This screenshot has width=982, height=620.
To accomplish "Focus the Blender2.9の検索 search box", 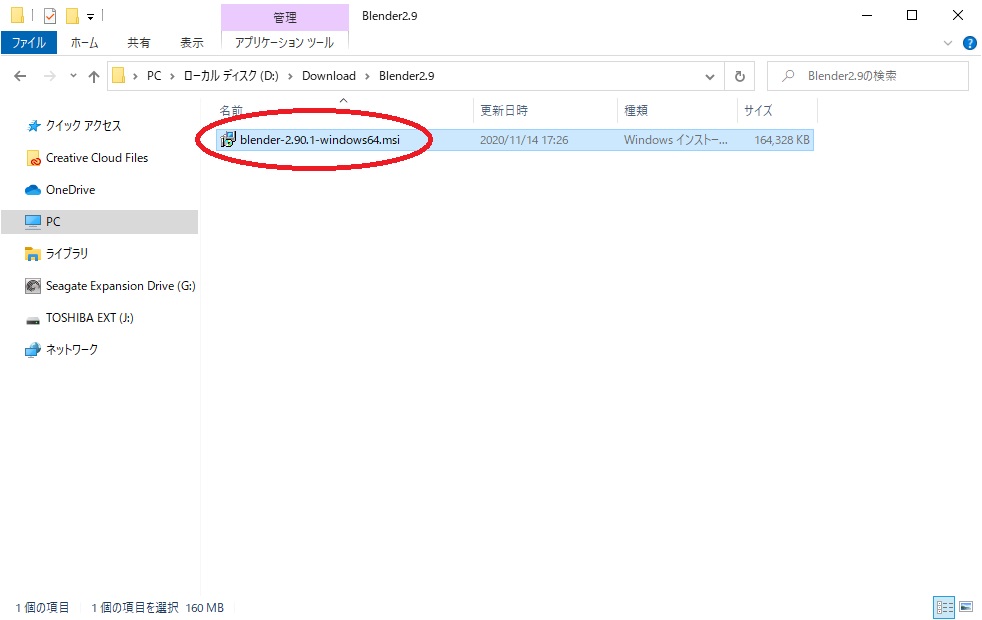I will click(868, 76).
